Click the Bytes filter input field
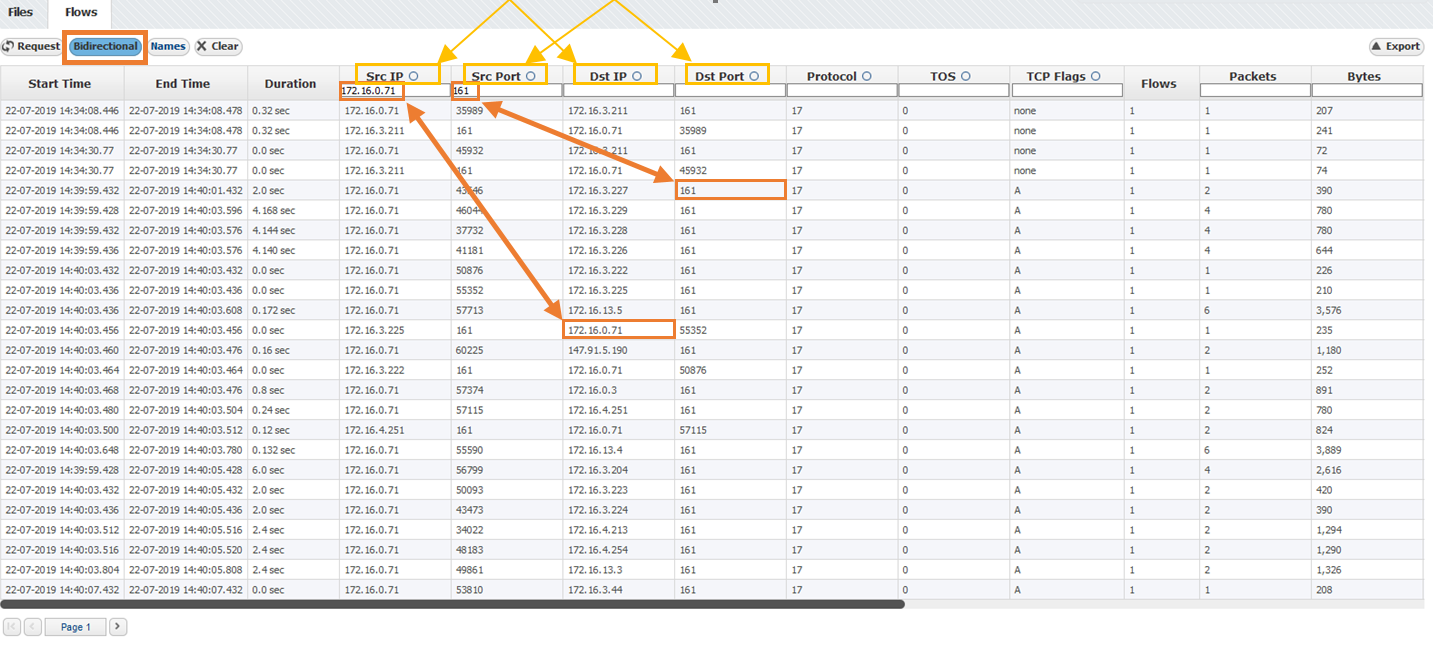 tap(1366, 91)
